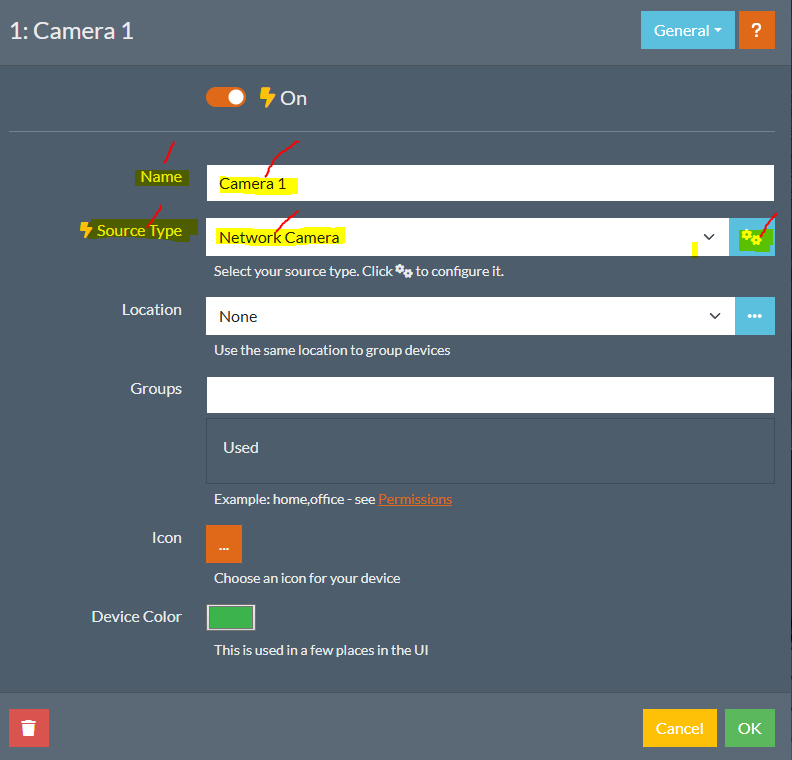792x760 pixels.
Task: Confirm settings with the OK button
Action: coord(750,728)
